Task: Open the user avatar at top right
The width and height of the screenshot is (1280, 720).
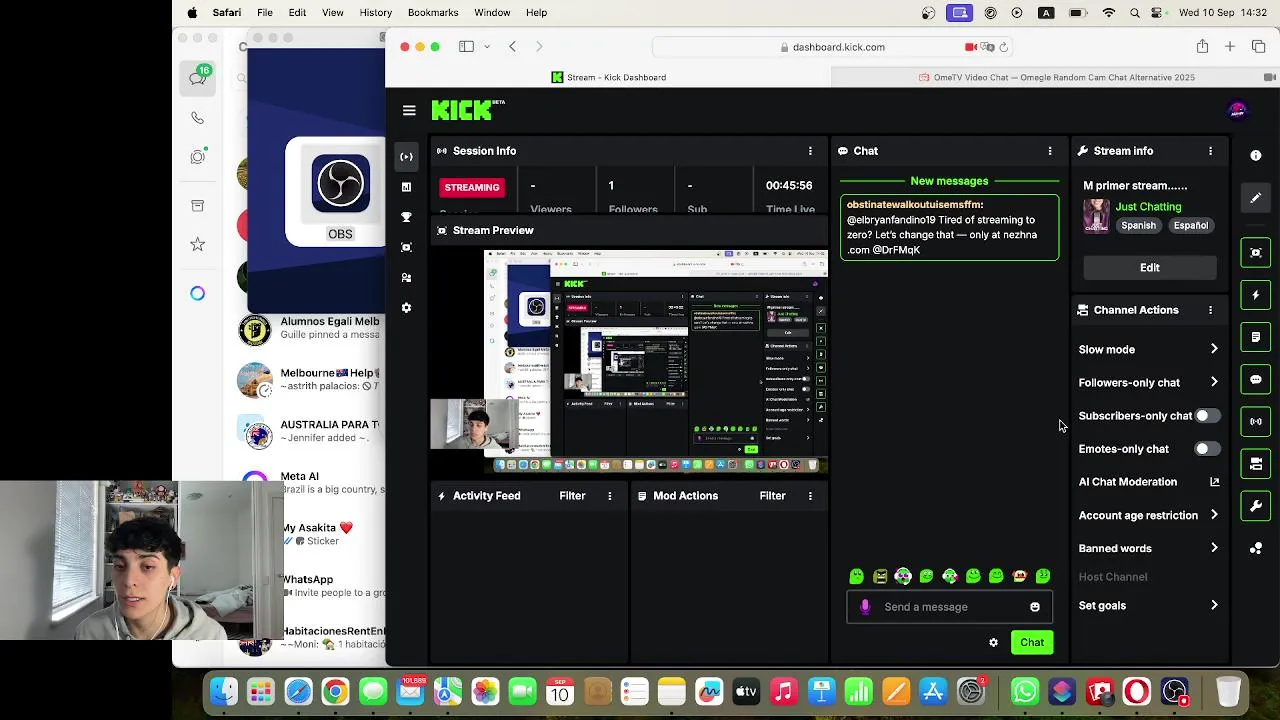Action: coord(1237,110)
